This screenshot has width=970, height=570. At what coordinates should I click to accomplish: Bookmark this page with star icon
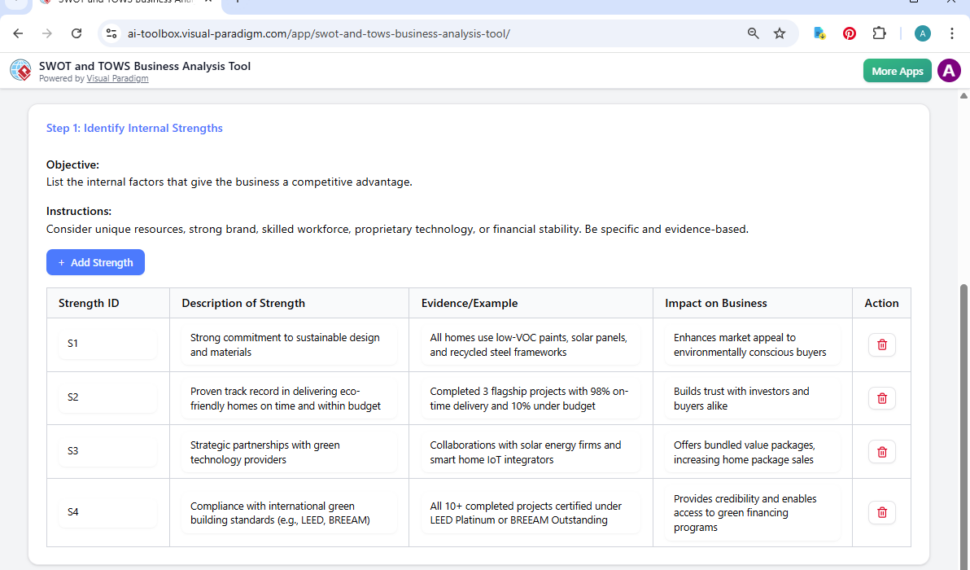pos(780,33)
